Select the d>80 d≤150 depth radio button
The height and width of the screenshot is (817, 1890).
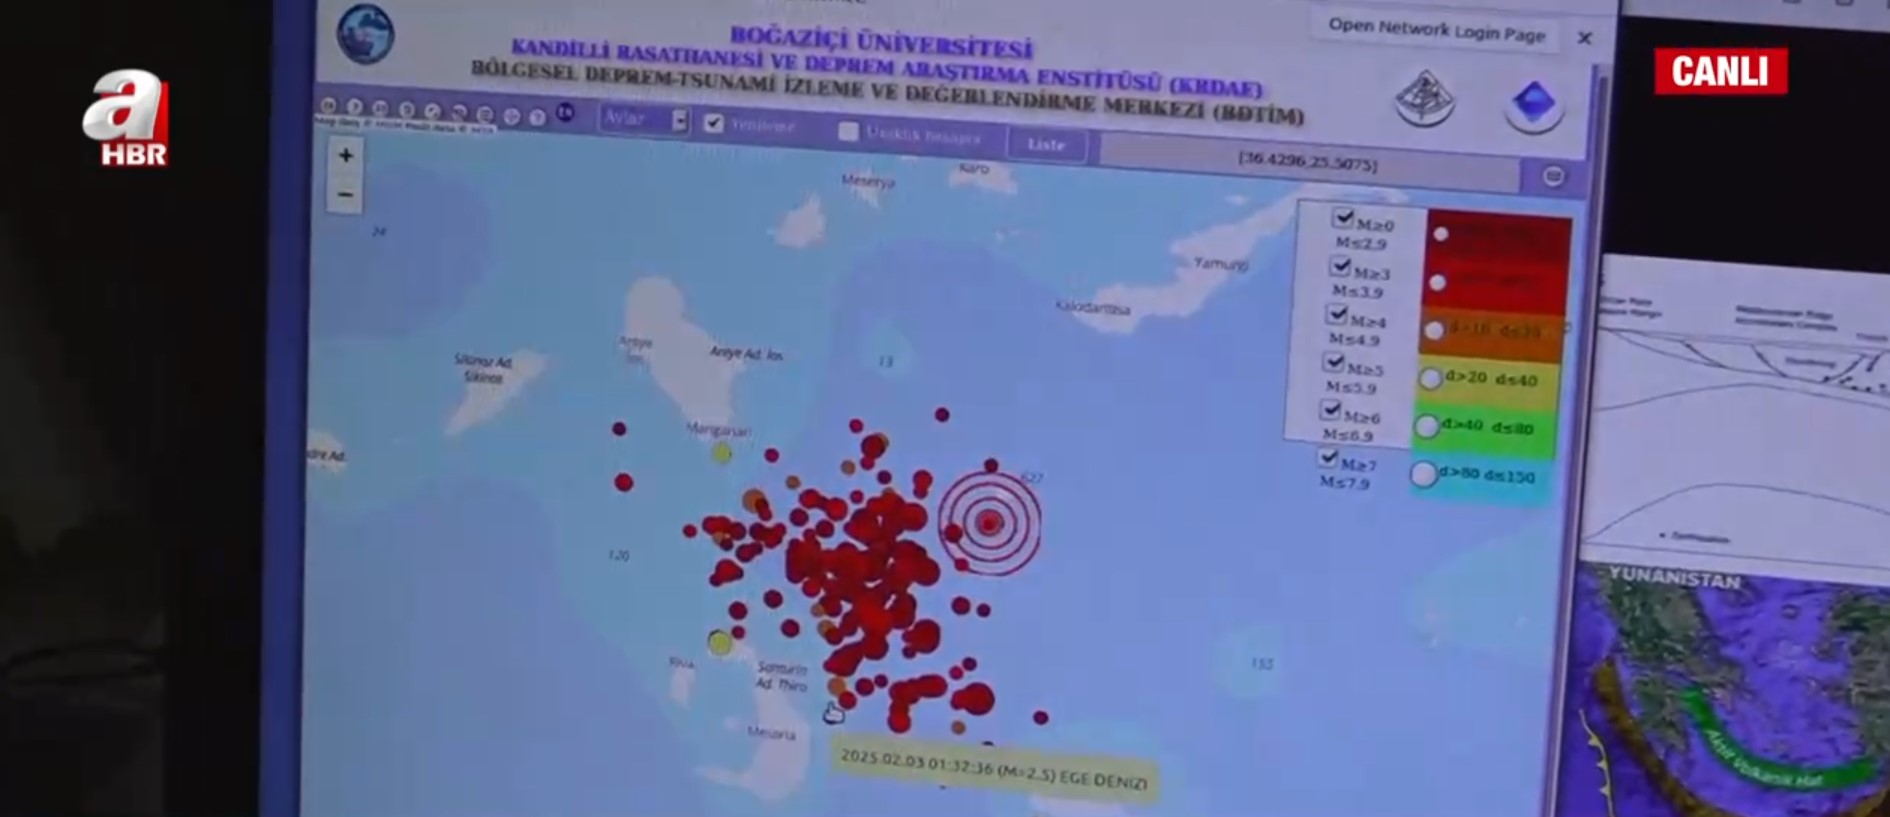pos(1423,474)
